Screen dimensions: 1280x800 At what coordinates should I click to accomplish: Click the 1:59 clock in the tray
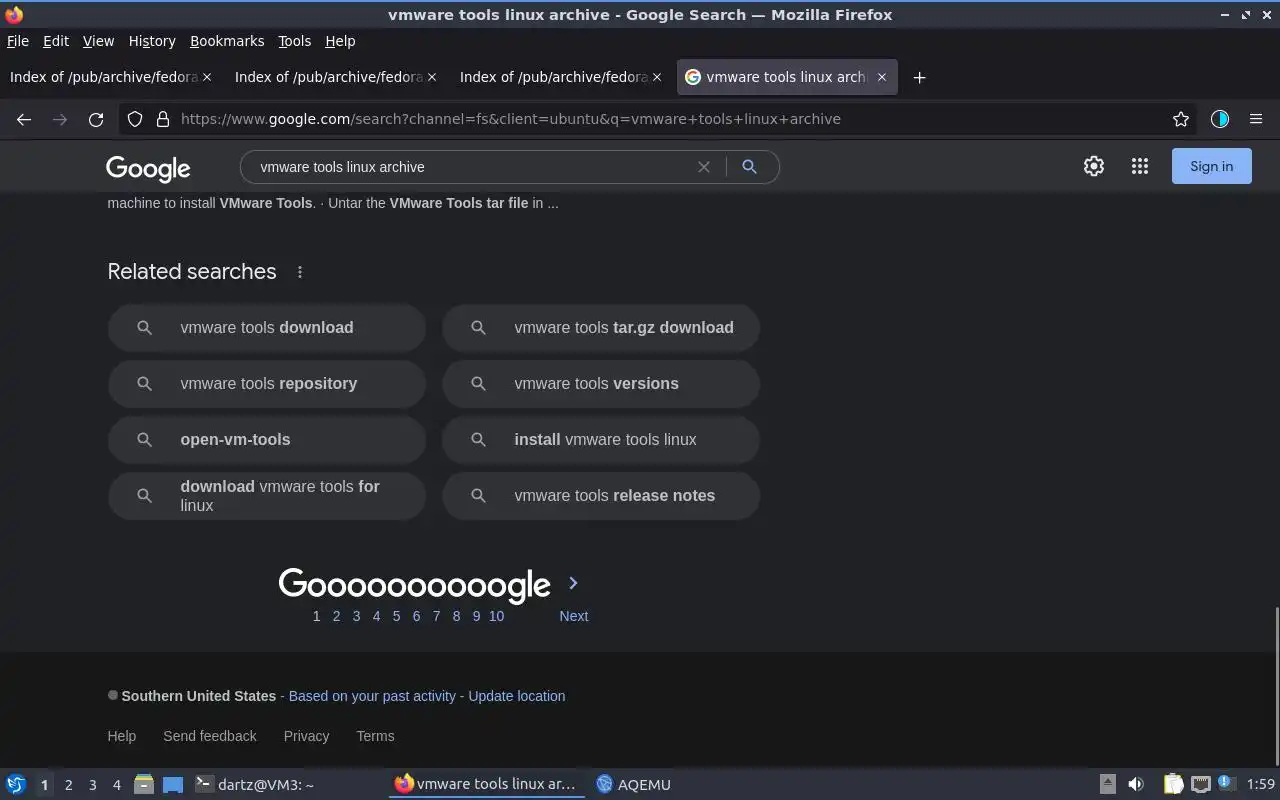[1261, 785]
